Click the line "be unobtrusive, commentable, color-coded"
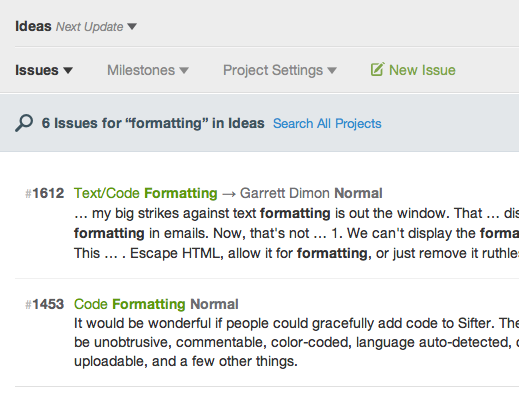 click(x=296, y=342)
